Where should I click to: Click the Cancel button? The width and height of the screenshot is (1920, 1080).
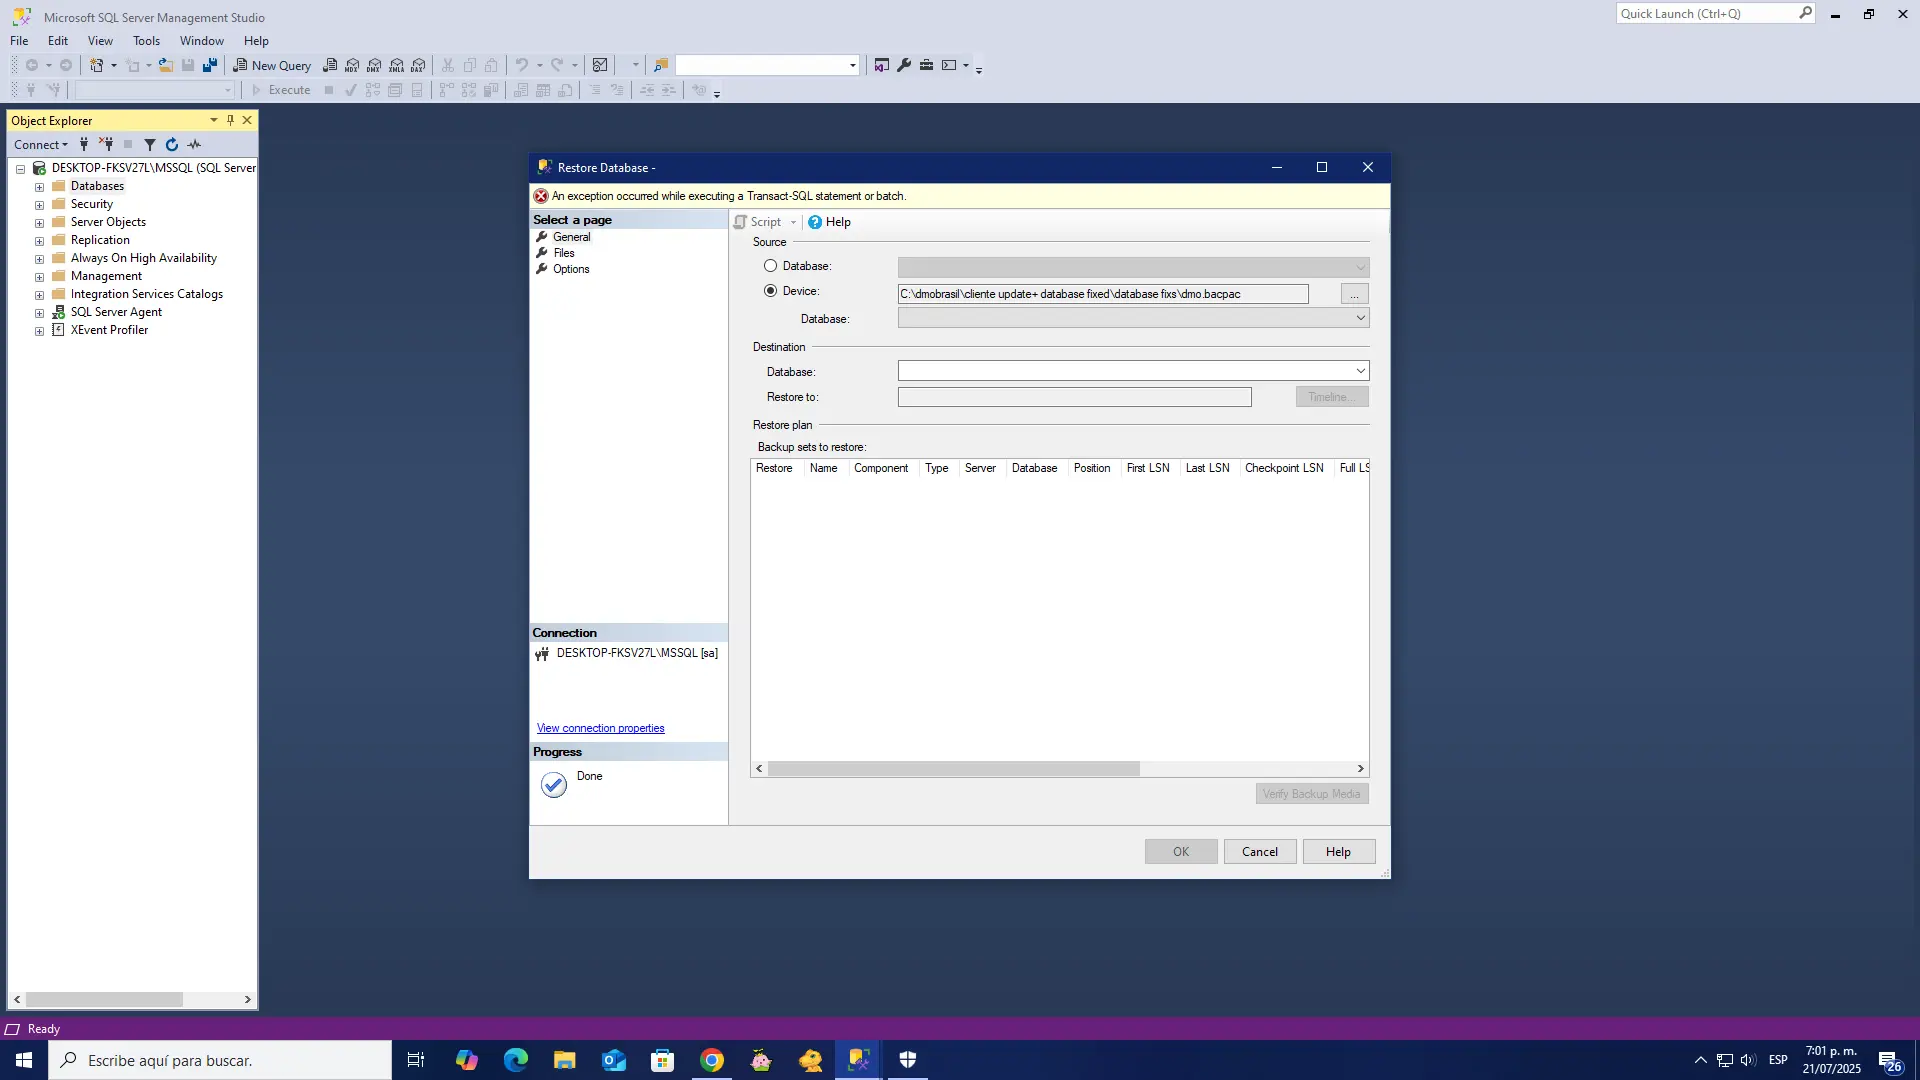1260,852
